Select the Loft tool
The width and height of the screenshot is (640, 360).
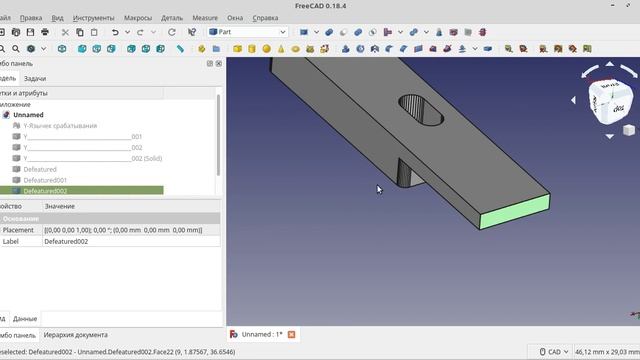point(433,49)
